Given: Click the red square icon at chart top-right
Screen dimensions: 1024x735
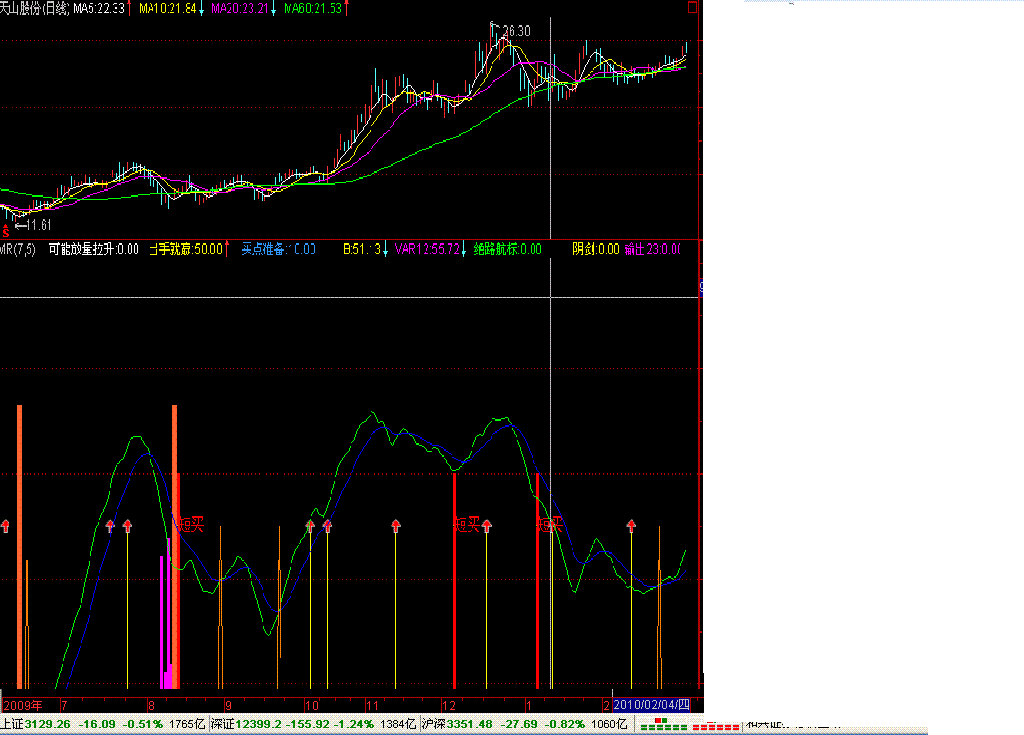Looking at the screenshot, I should (692, 8).
